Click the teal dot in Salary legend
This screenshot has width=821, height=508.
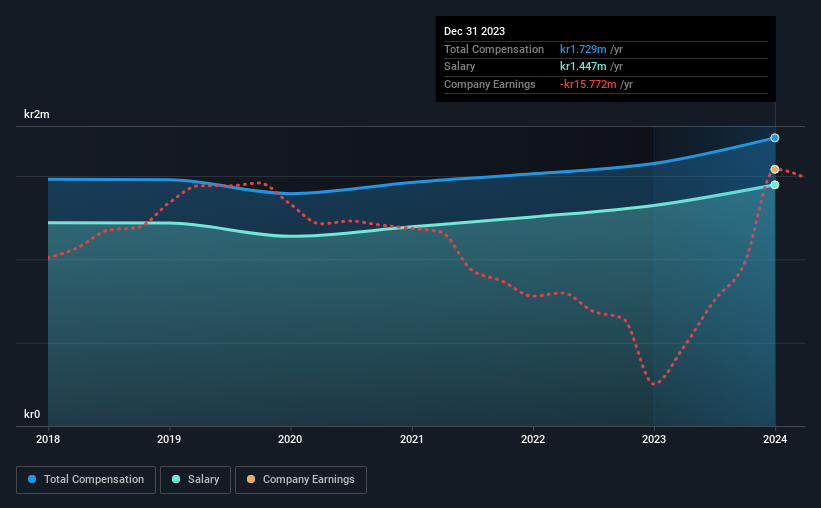[176, 479]
